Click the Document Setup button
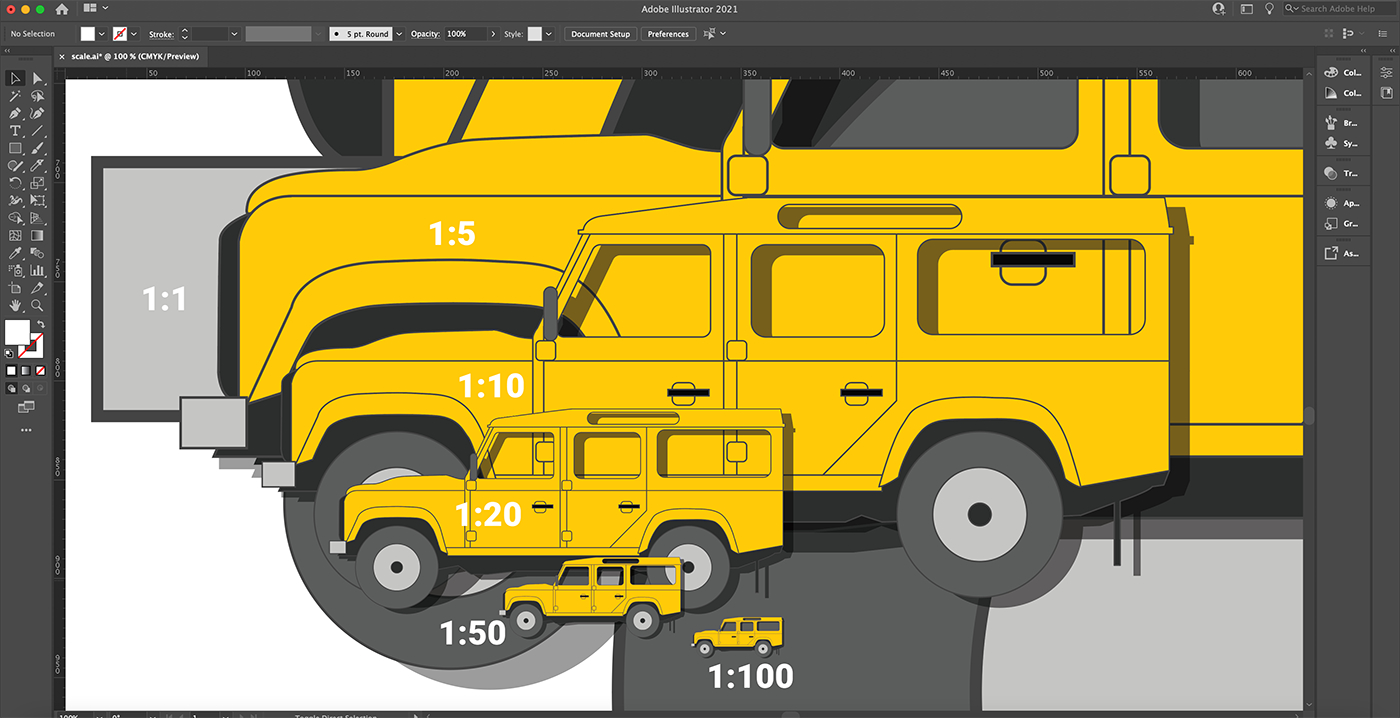This screenshot has width=1400, height=718. (600, 34)
